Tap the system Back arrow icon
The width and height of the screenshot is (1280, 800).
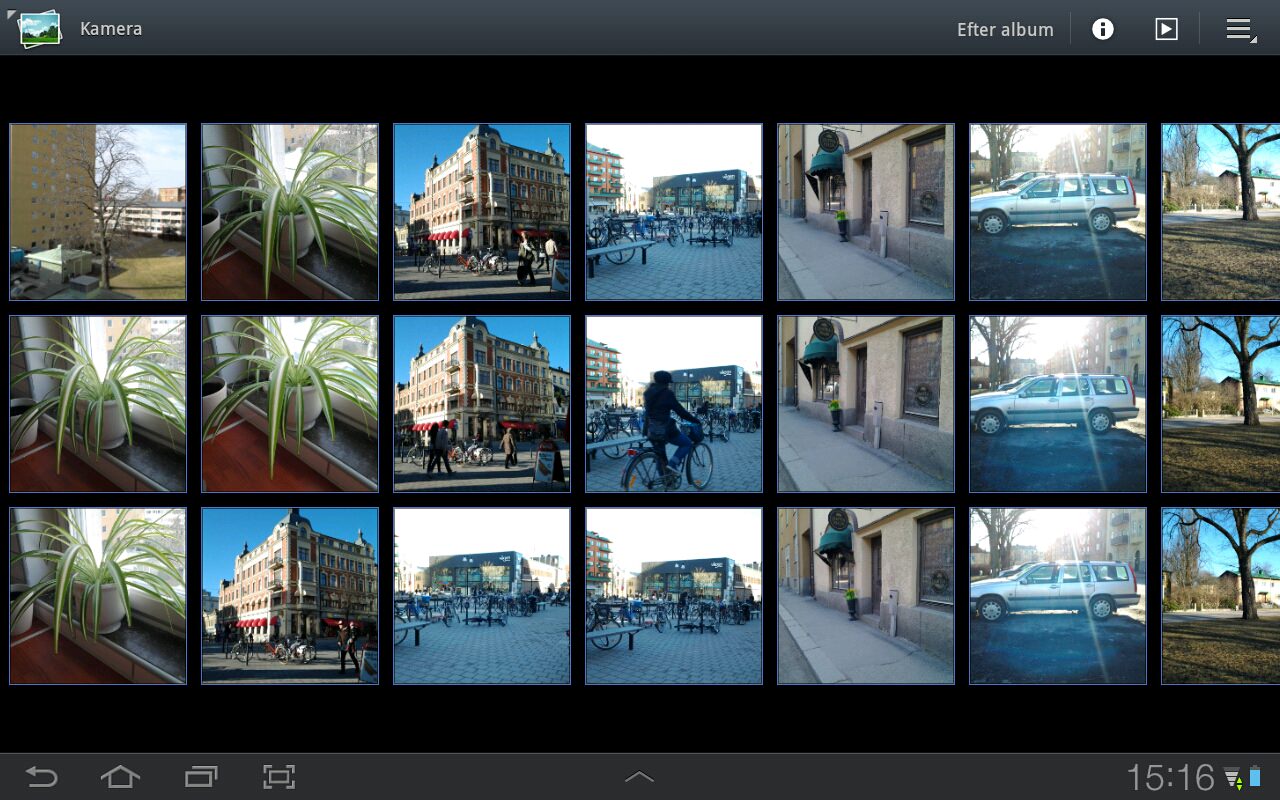tap(42, 776)
